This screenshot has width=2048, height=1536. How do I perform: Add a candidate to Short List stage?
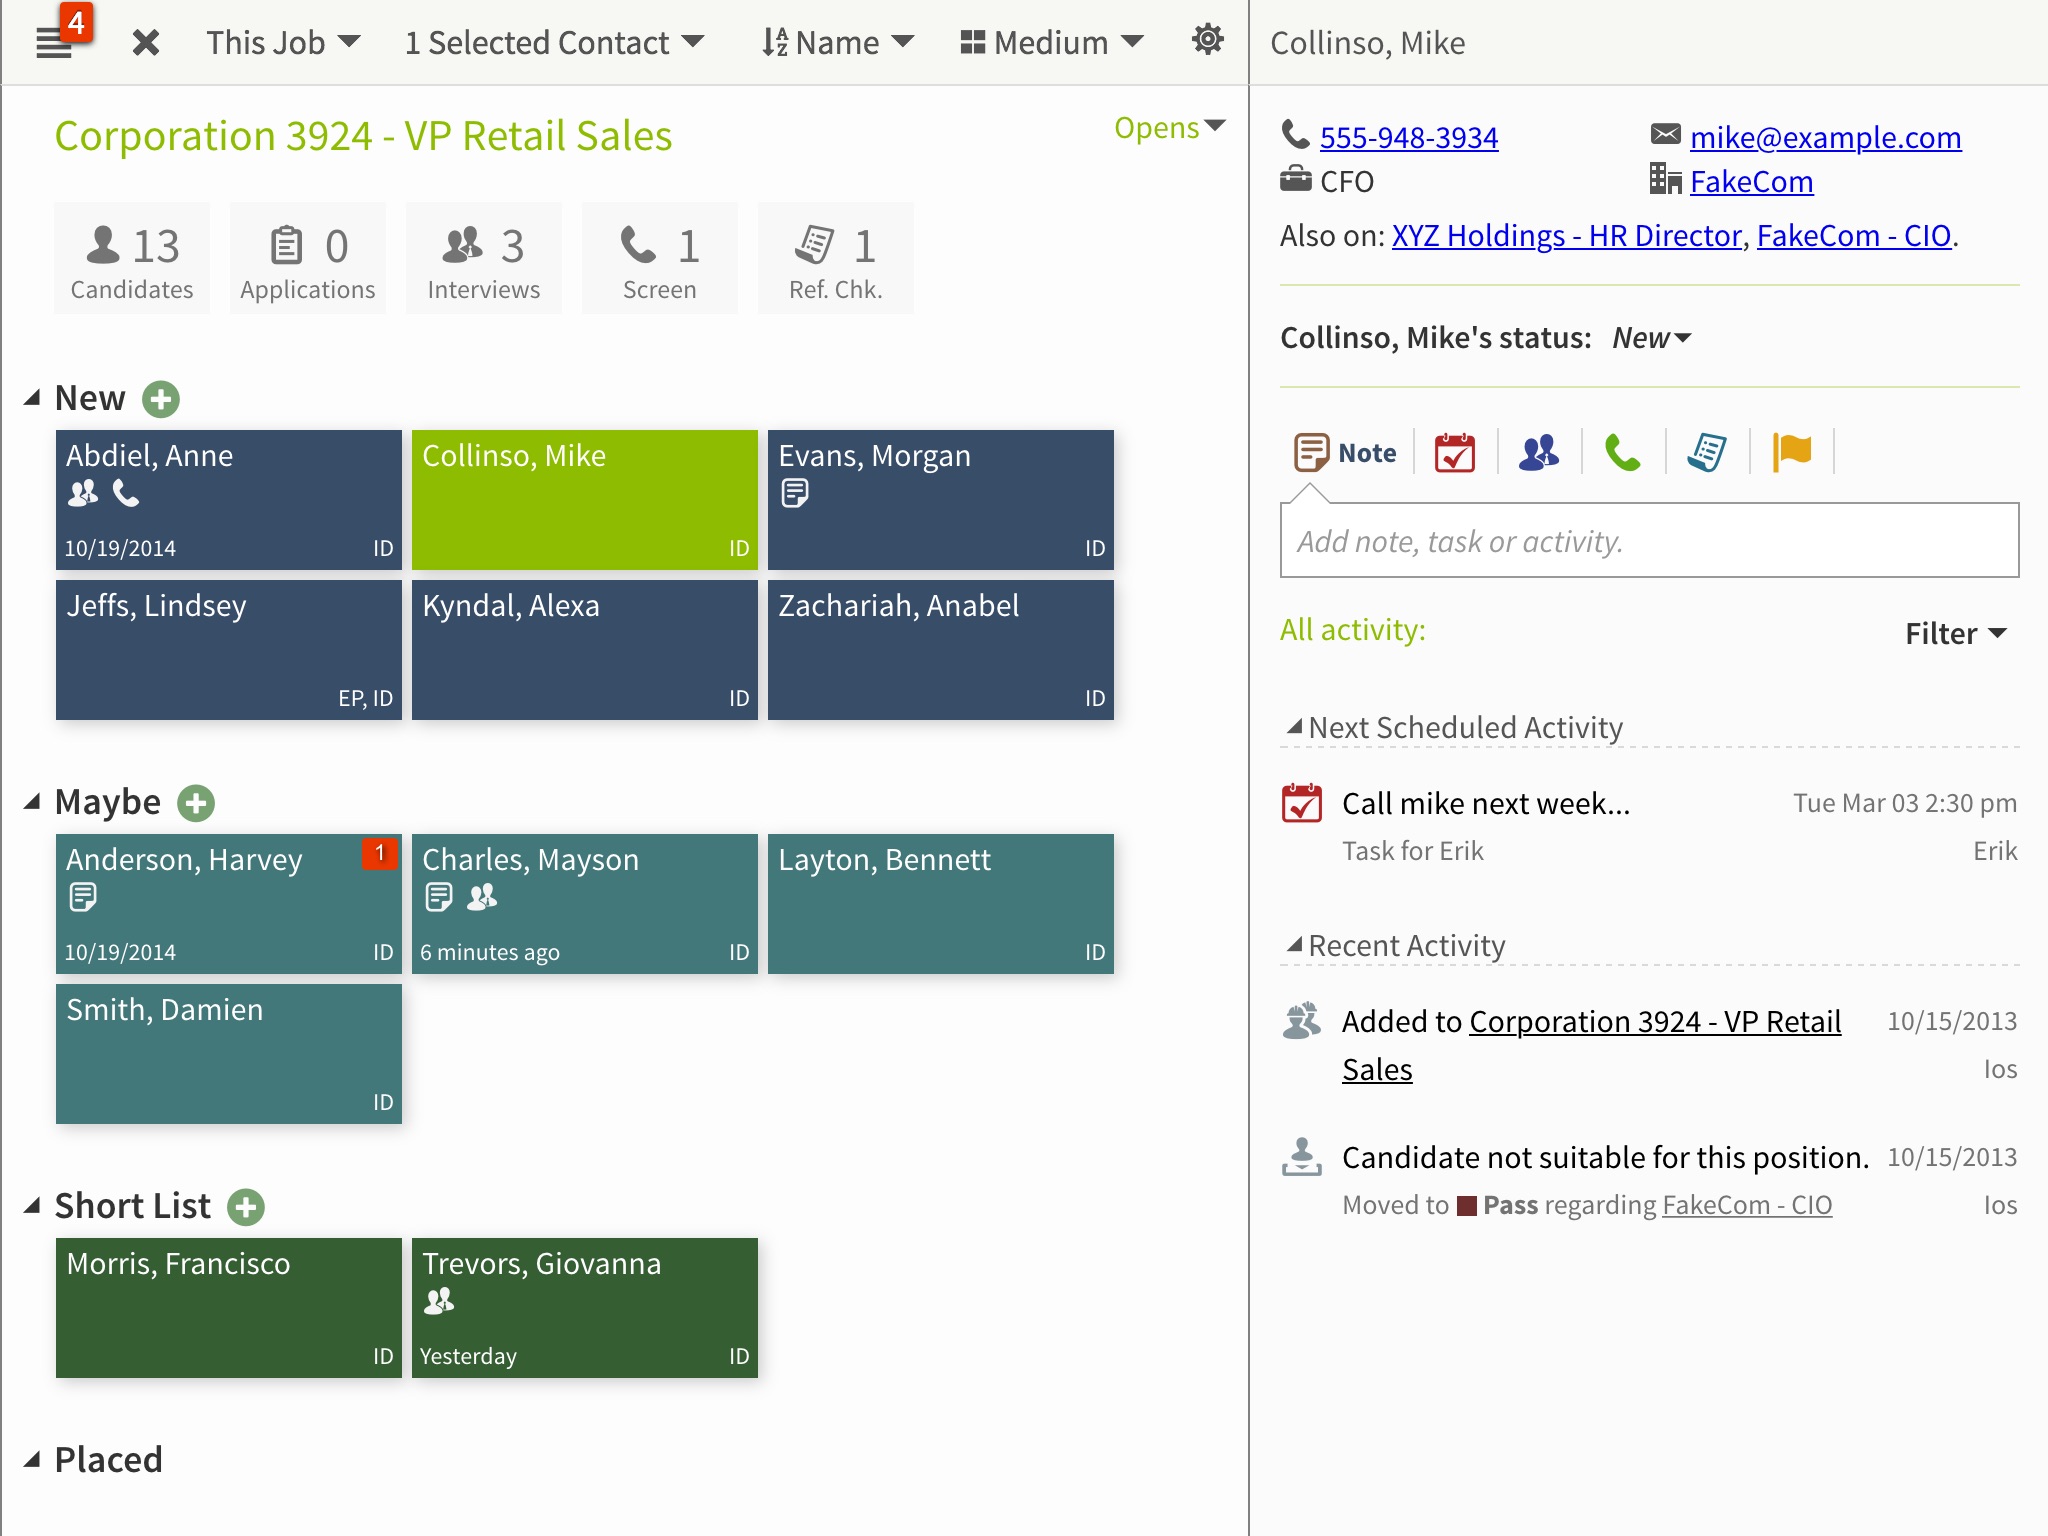[x=246, y=1207]
